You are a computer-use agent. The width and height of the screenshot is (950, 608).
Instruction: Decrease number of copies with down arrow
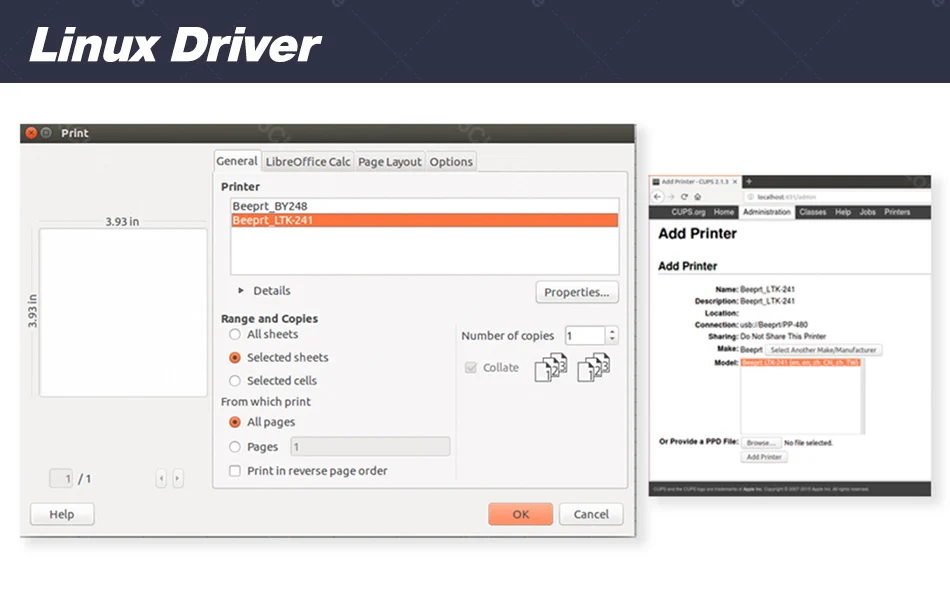pyautogui.click(x=612, y=339)
